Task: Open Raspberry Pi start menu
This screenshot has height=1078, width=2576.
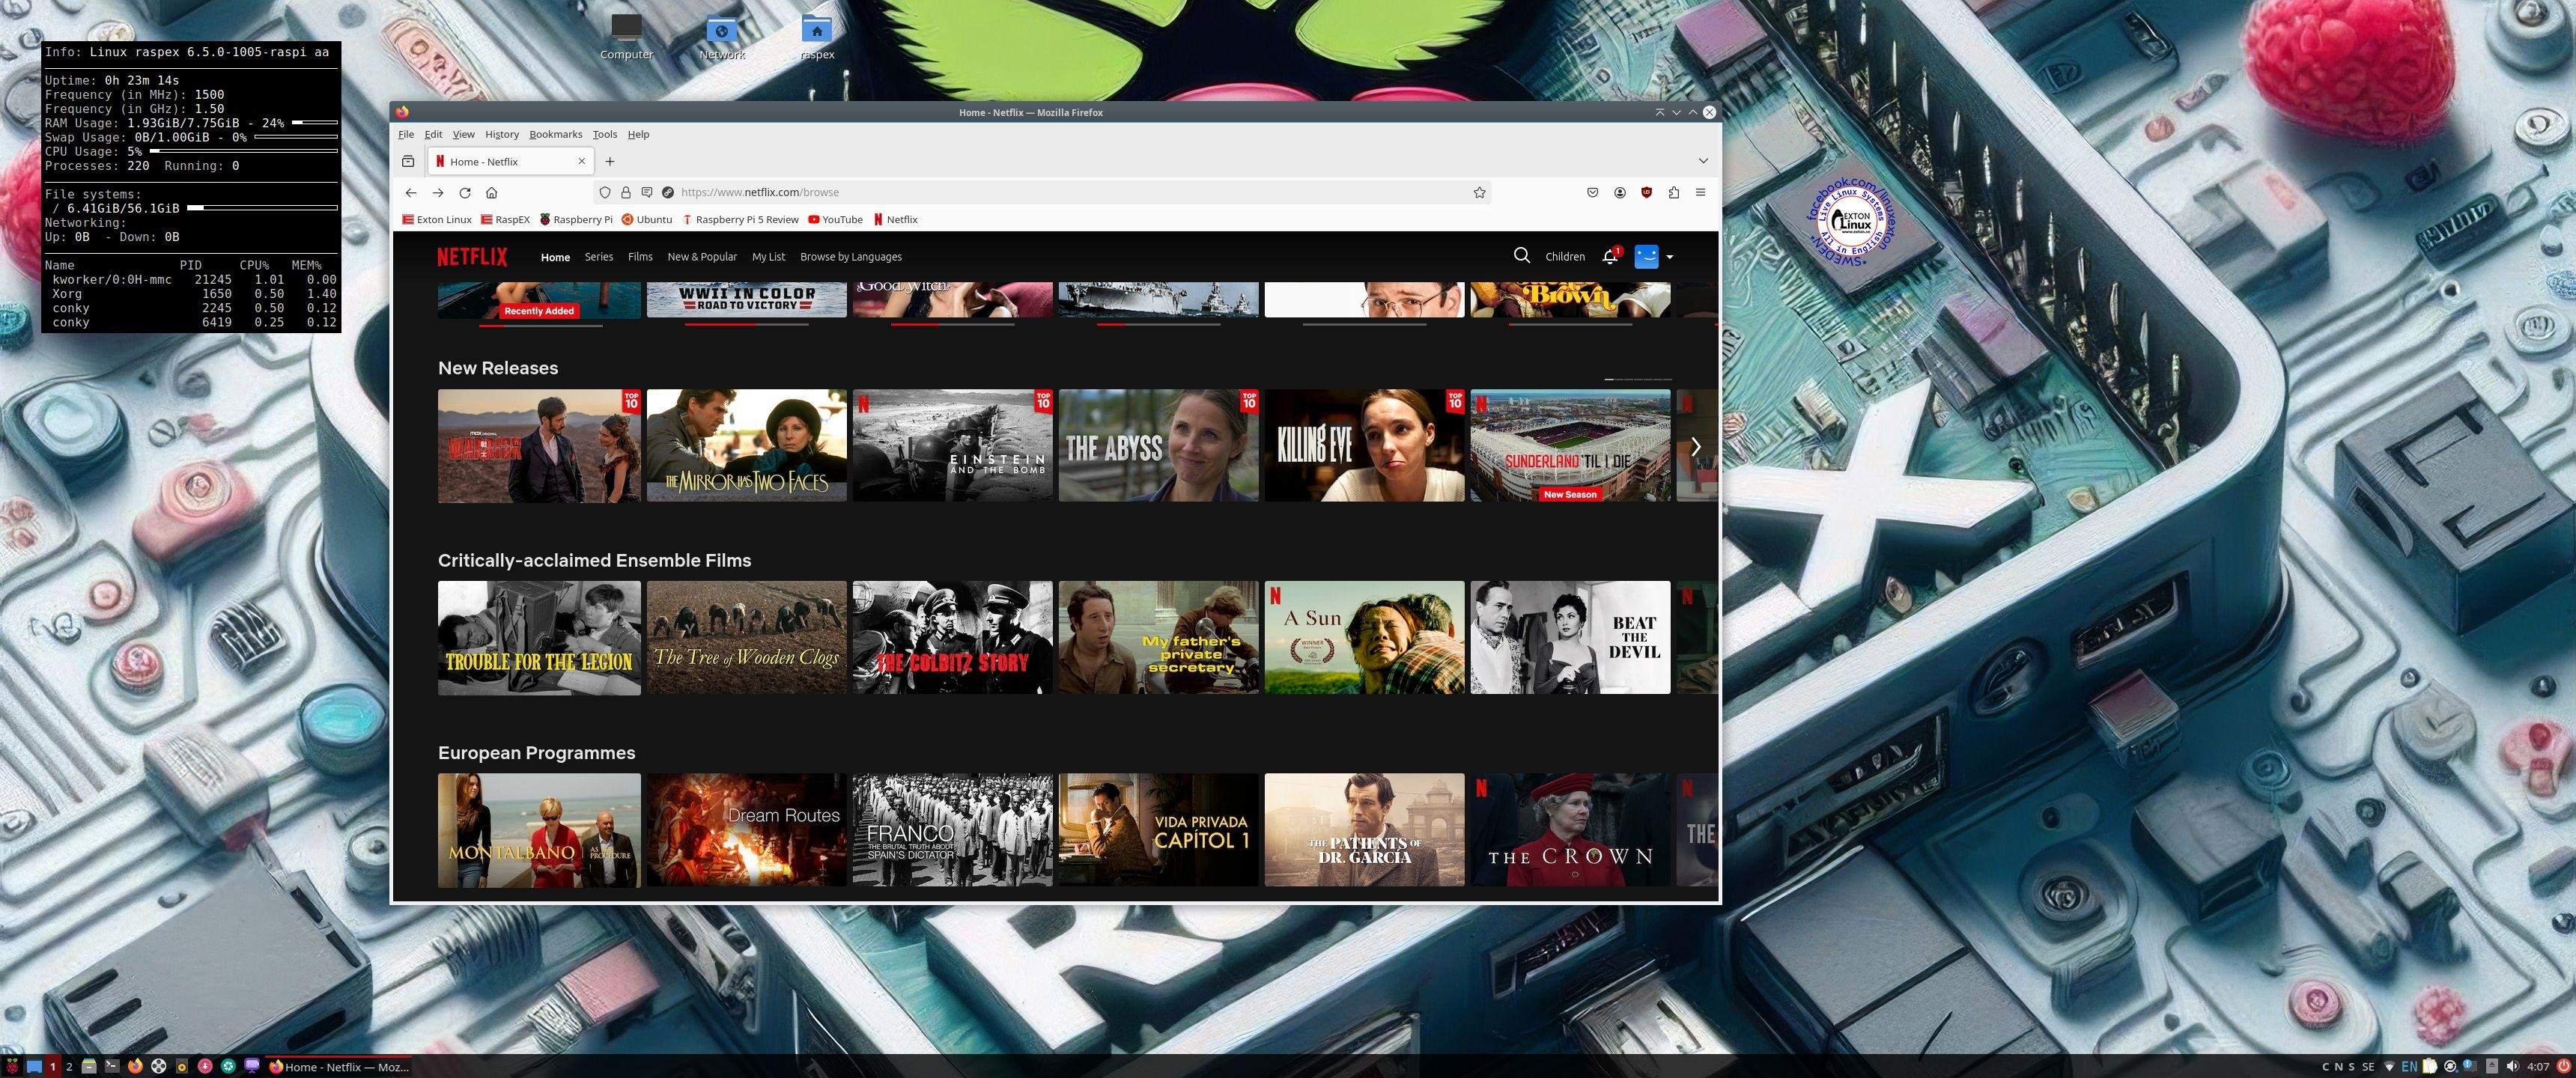Action: coord(12,1067)
